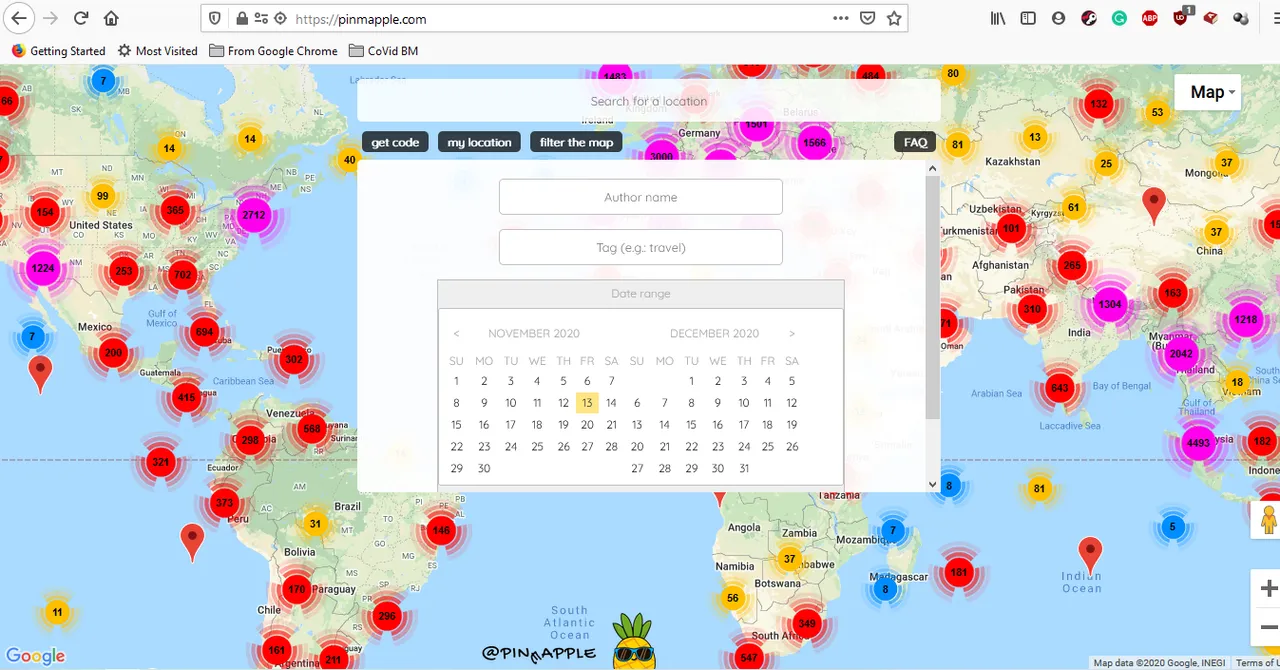Bookmark this page with the star icon
1280x670 pixels.
click(x=894, y=18)
